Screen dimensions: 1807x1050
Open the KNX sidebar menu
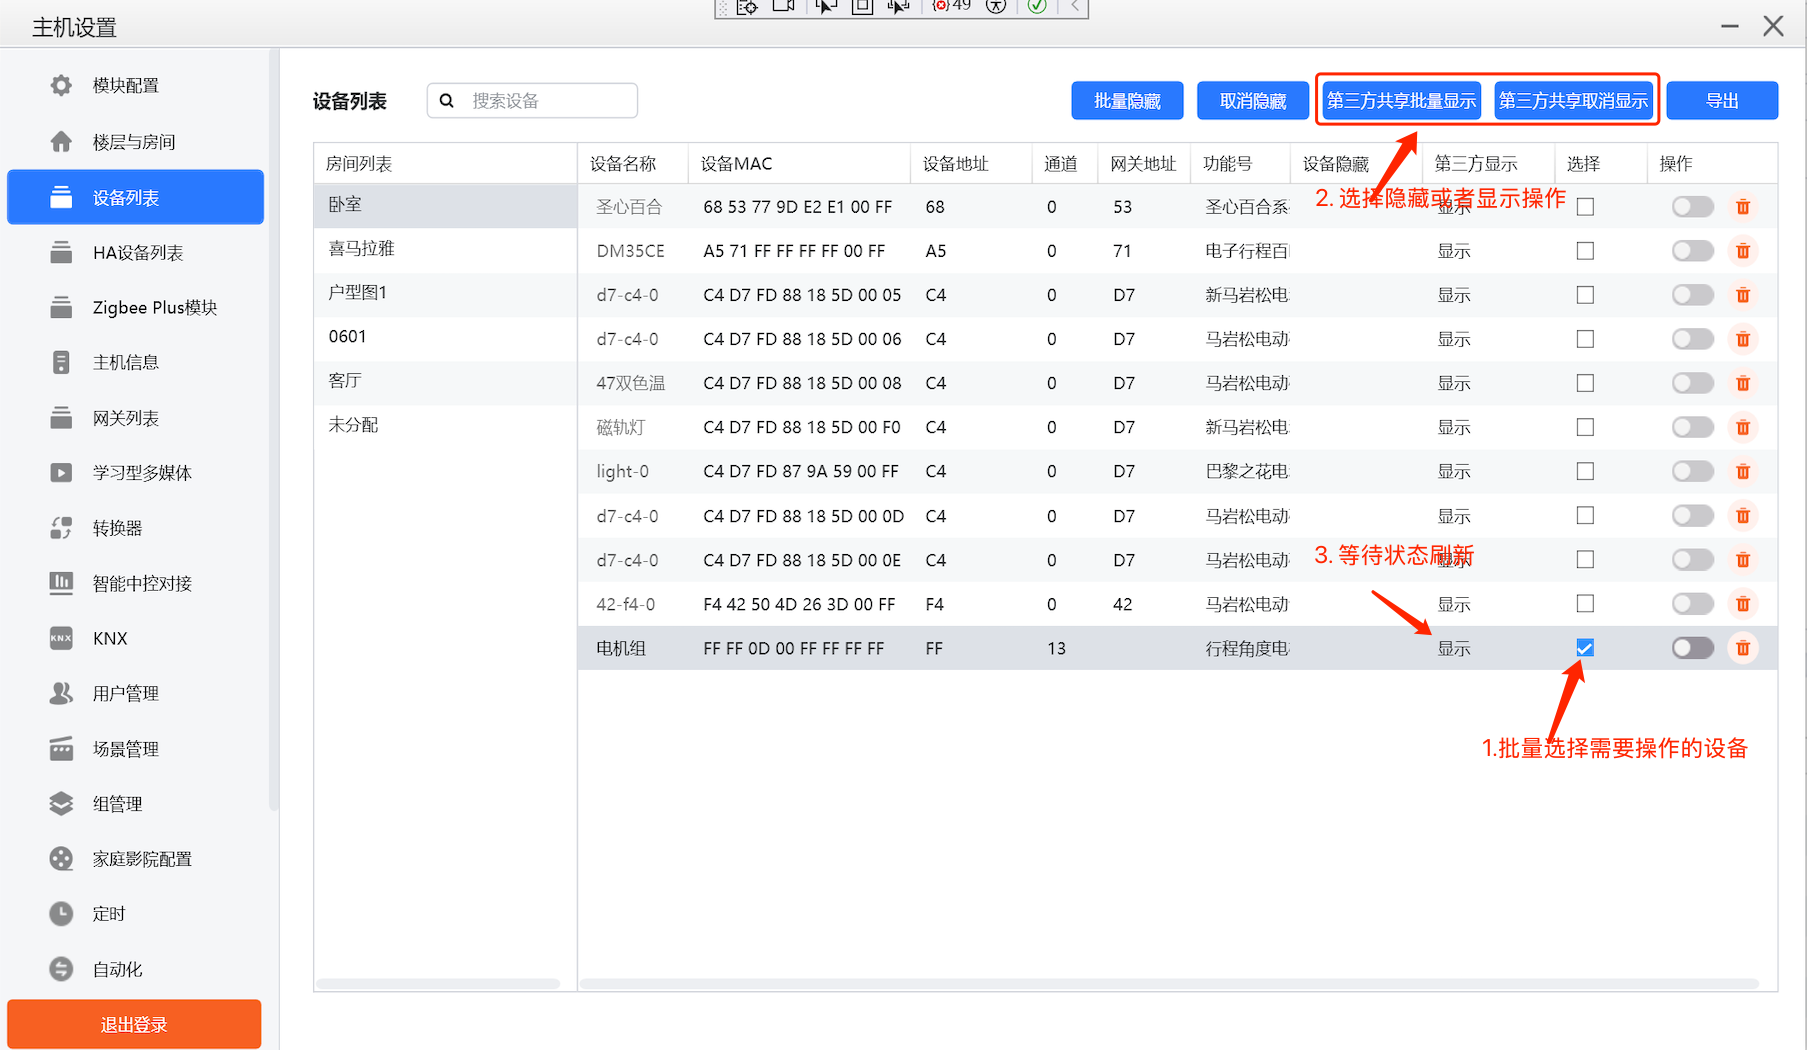110,638
